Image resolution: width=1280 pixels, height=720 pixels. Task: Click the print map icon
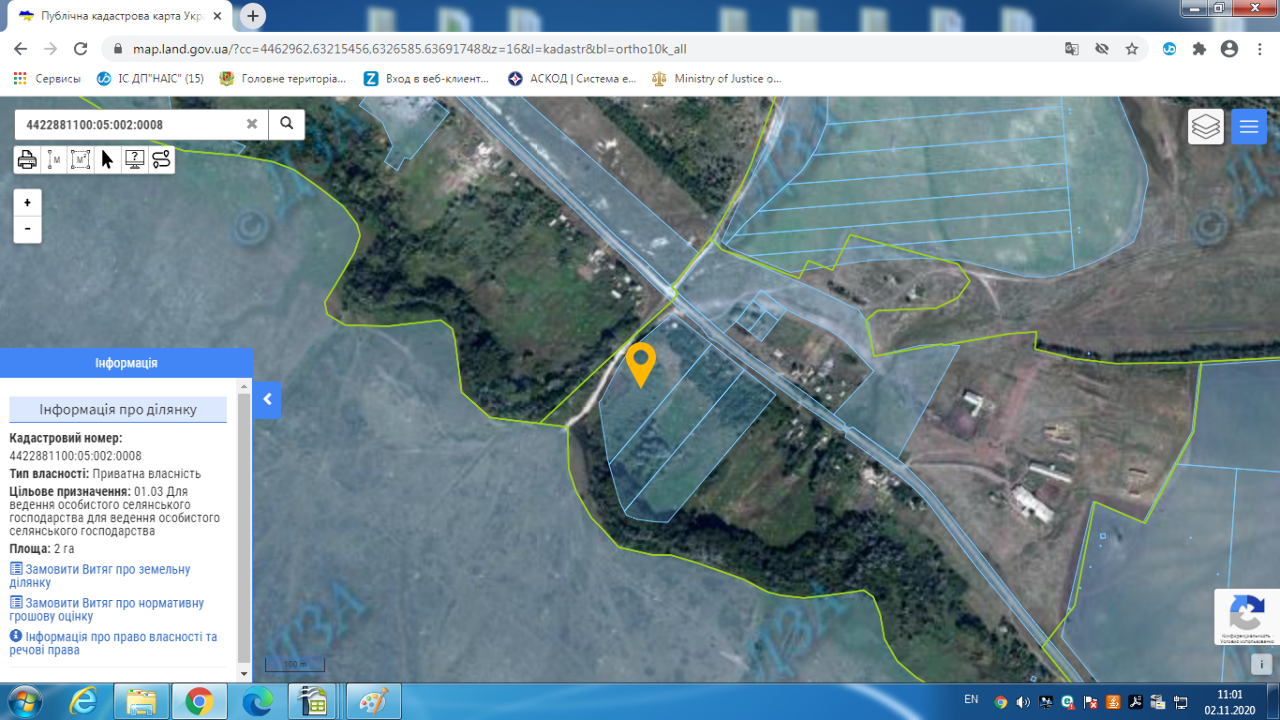click(x=28, y=160)
